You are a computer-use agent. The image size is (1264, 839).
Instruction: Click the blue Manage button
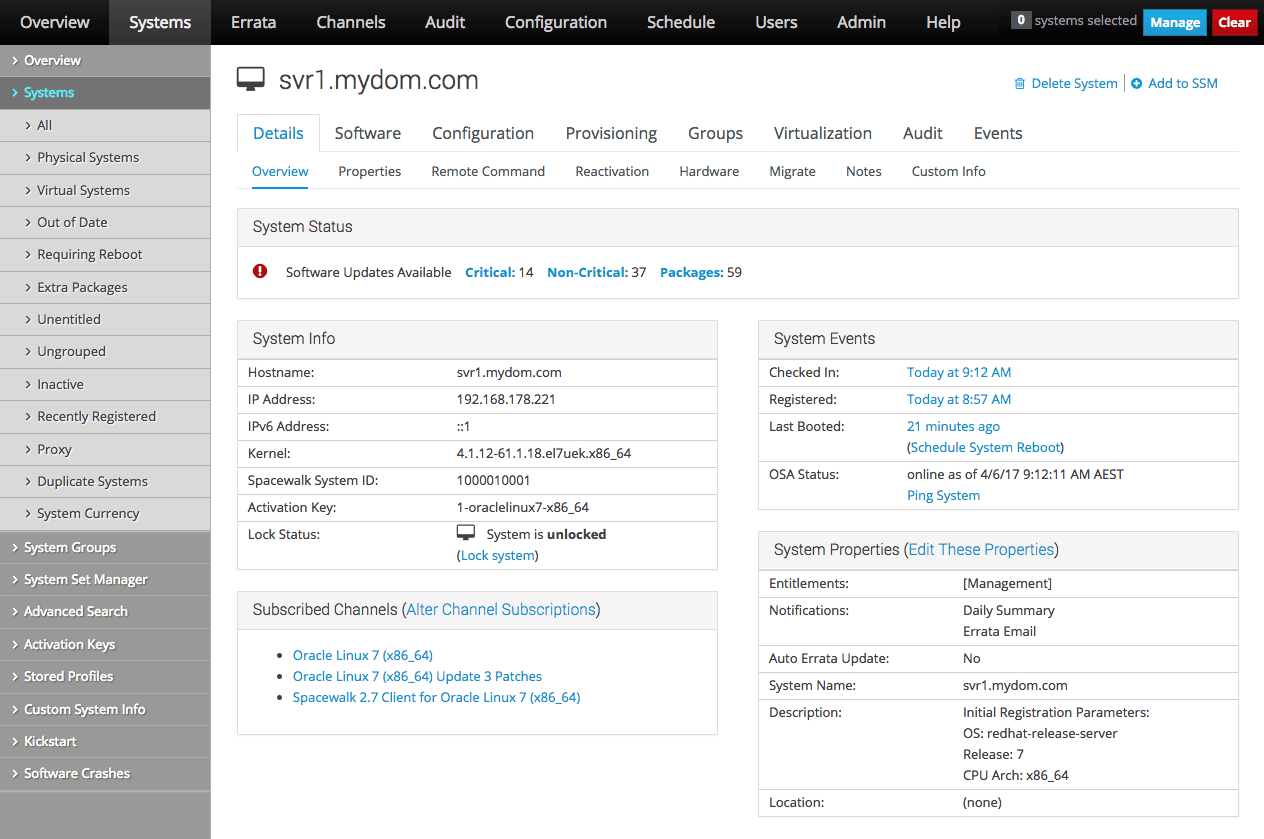[1175, 22]
